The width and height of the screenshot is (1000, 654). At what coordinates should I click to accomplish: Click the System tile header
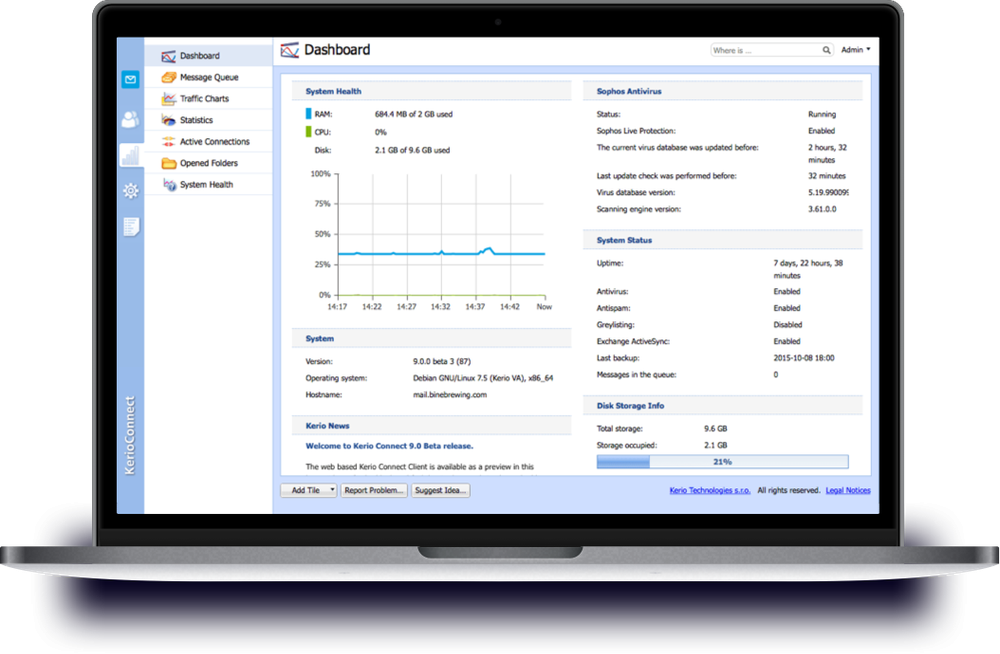pos(431,339)
